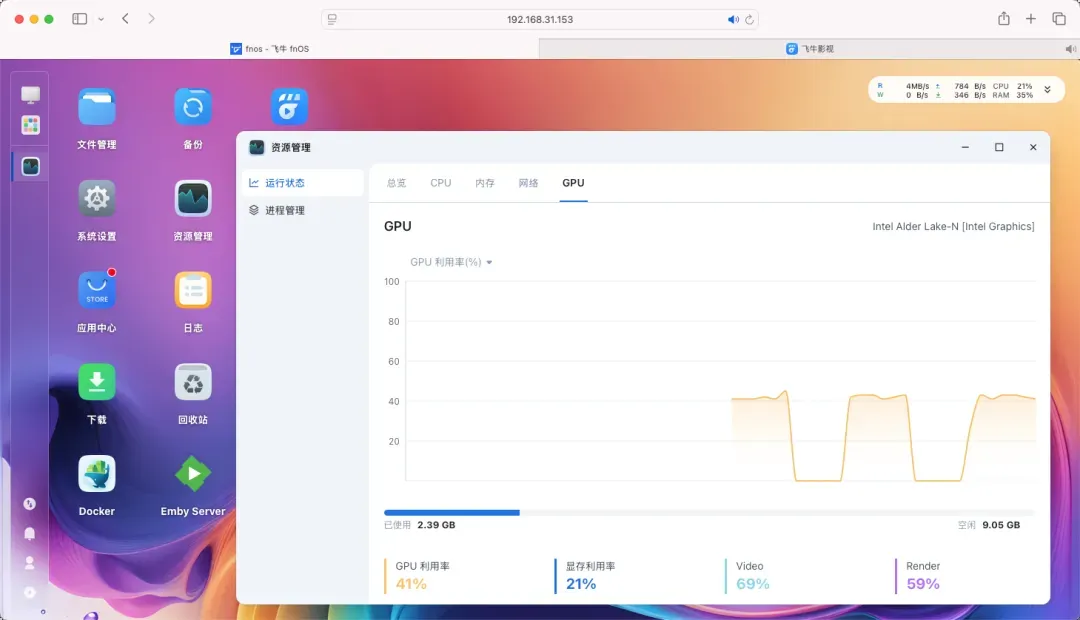This screenshot has width=1080, height=620.
Task: Open 应用中心 store icon
Action: pyautogui.click(x=97, y=291)
